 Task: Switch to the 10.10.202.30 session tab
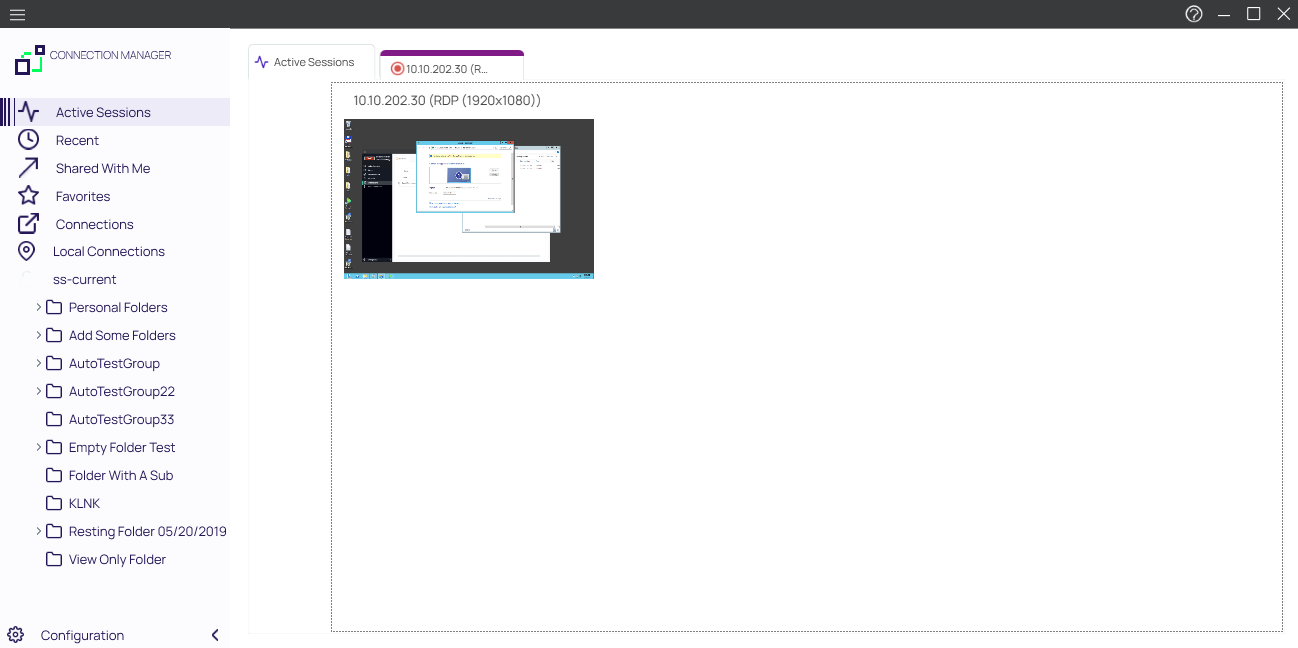click(452, 68)
